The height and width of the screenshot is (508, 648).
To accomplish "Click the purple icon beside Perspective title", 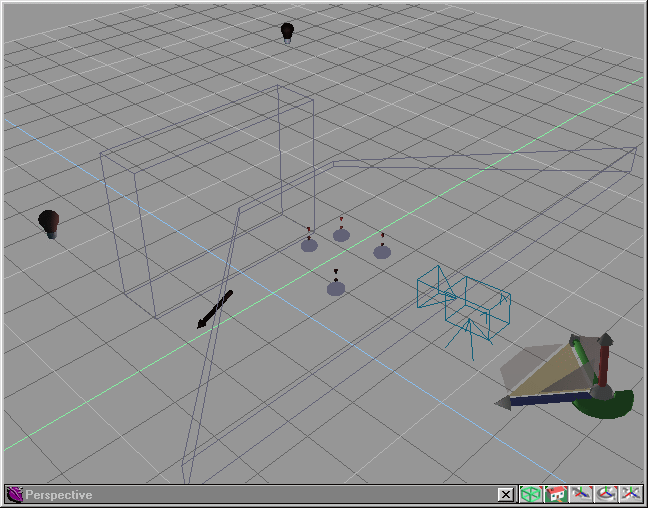I will [14, 494].
